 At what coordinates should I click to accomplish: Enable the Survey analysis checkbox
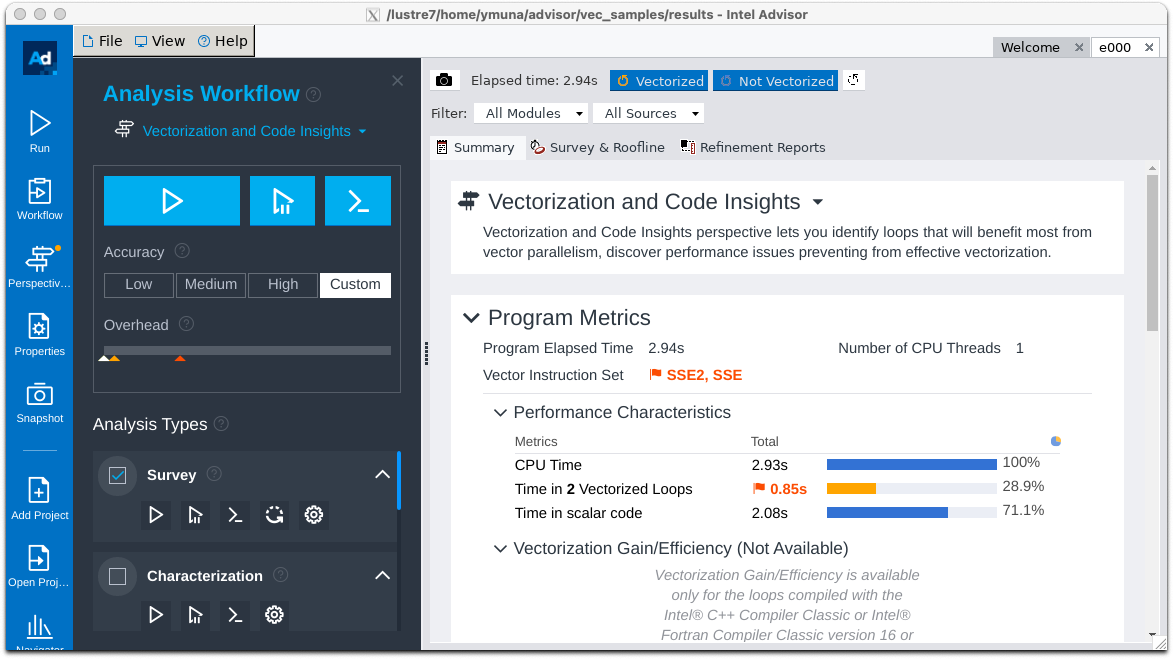(x=117, y=475)
